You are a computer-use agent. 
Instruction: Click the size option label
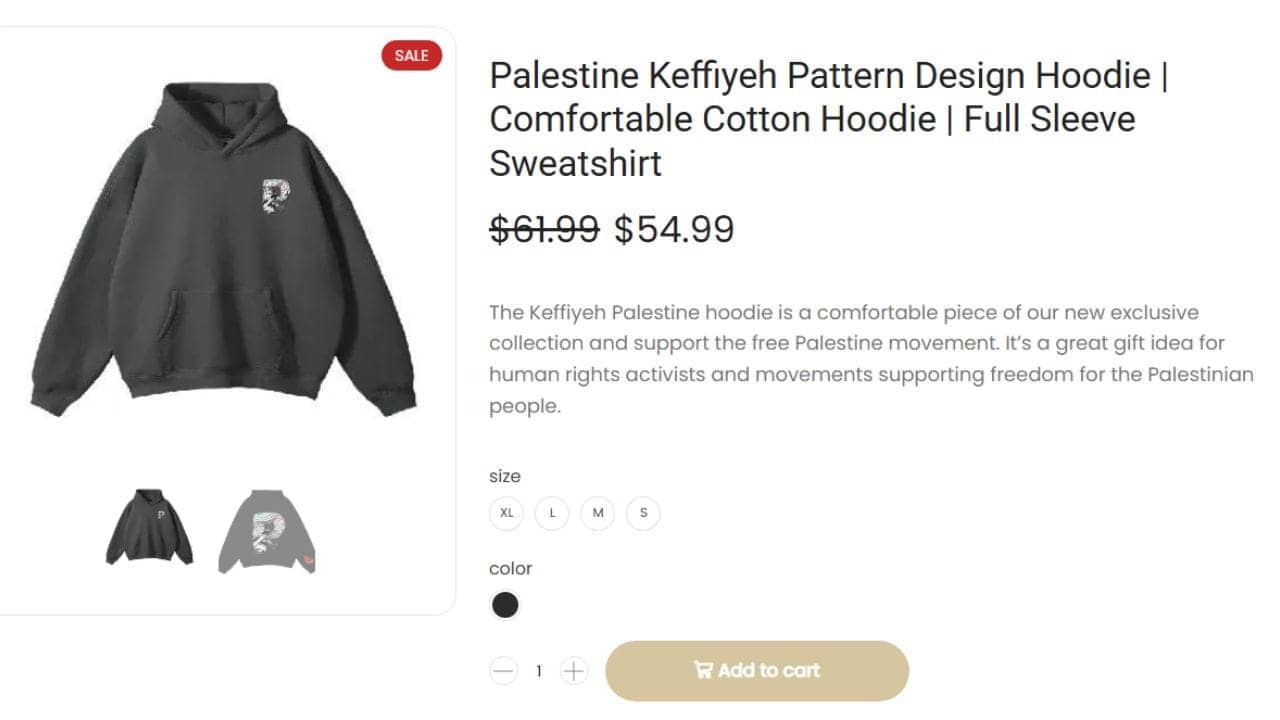pyautogui.click(x=505, y=476)
